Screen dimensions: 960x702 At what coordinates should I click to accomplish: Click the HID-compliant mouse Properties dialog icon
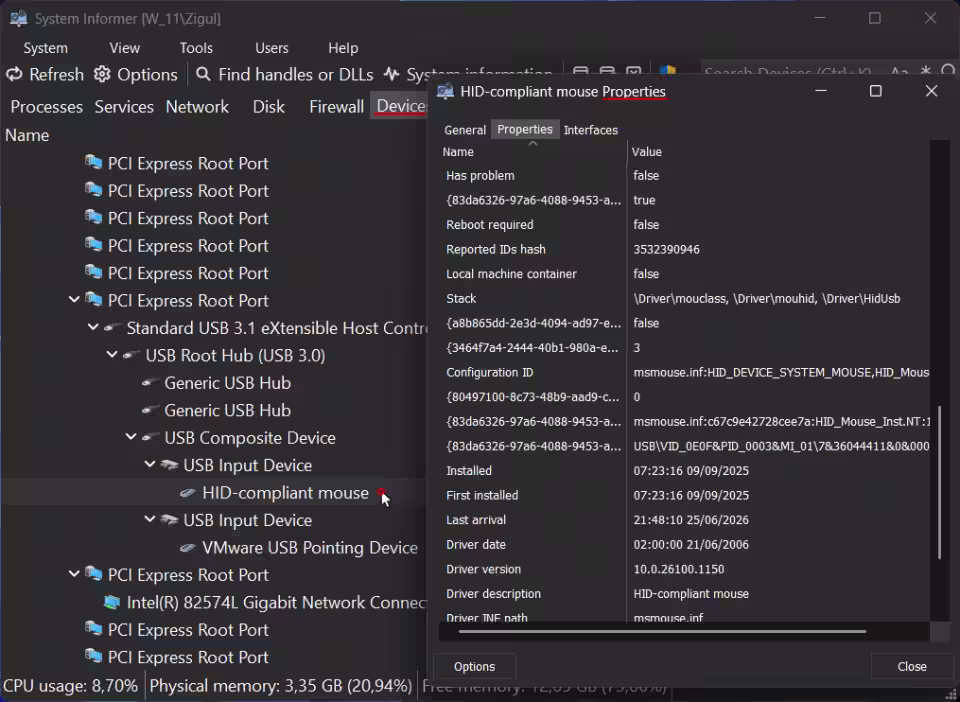coord(445,92)
